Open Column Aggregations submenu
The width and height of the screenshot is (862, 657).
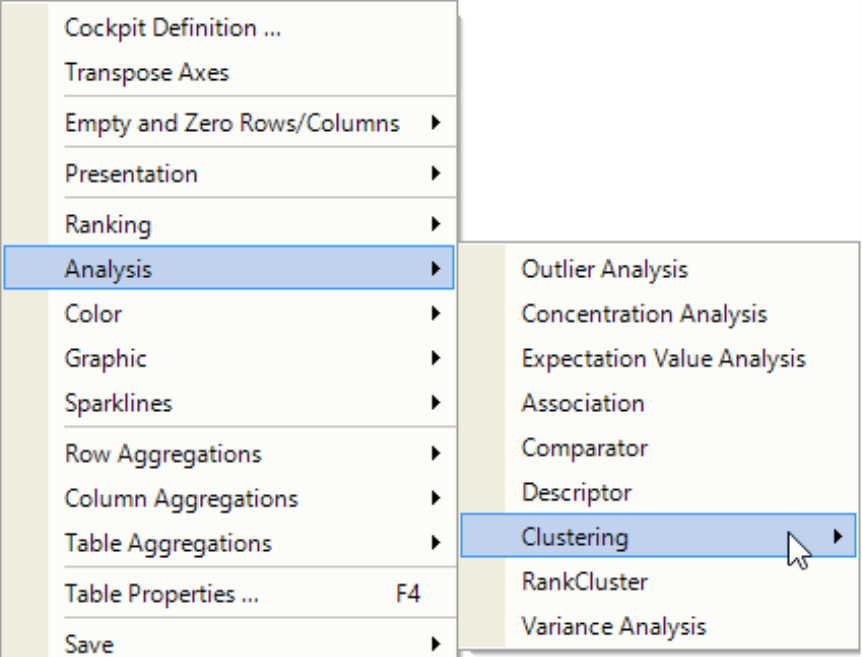tap(229, 498)
